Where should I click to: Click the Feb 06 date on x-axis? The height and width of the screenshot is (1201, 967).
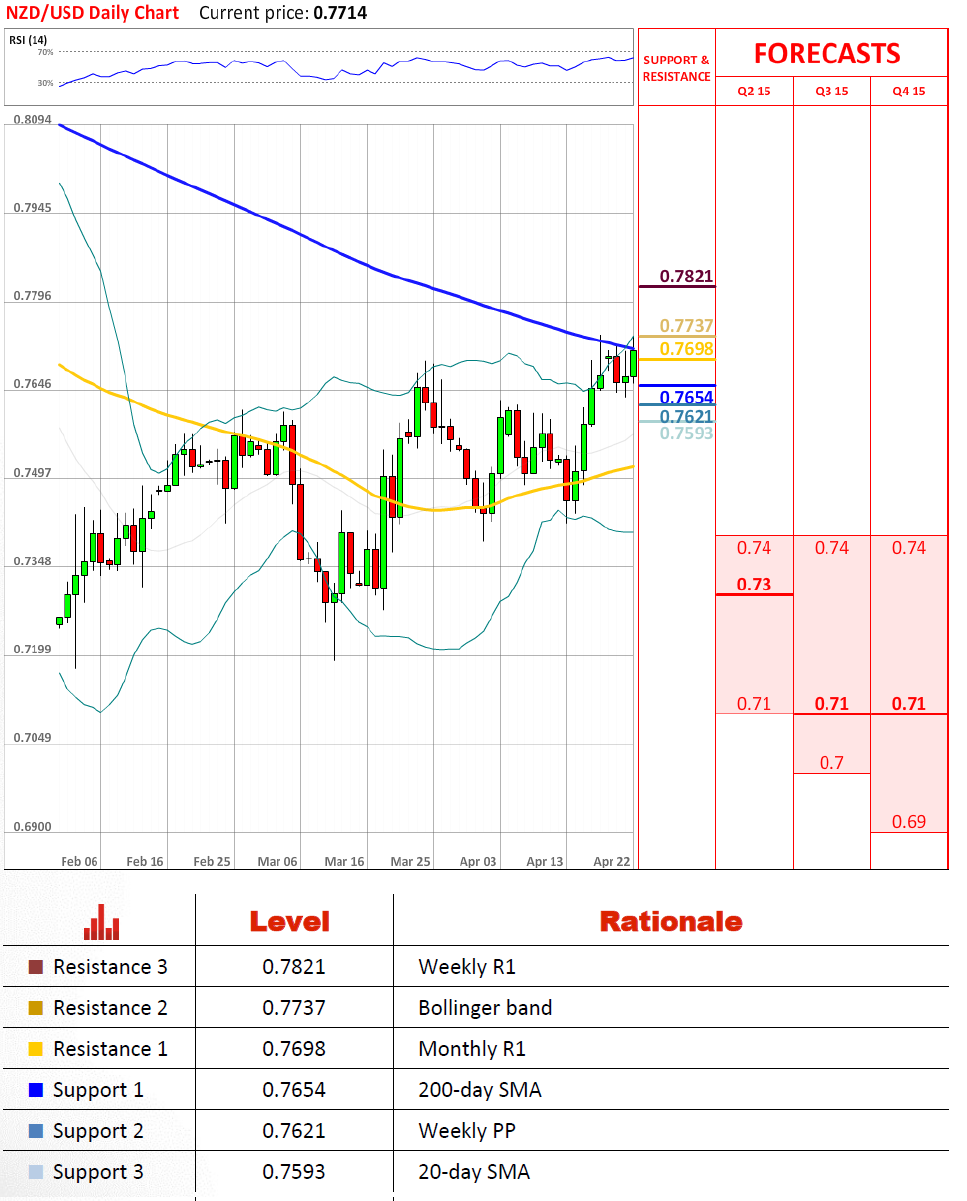[79, 861]
